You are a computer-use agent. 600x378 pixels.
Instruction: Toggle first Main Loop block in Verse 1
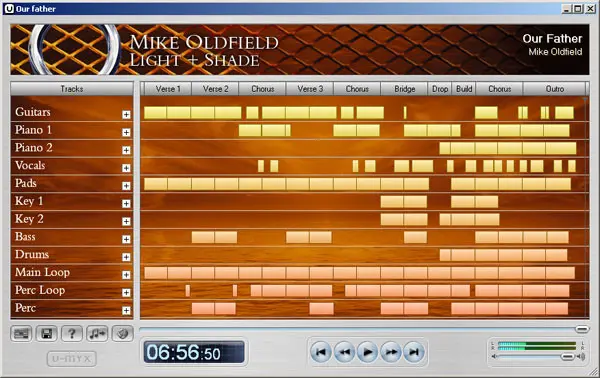pos(156,273)
